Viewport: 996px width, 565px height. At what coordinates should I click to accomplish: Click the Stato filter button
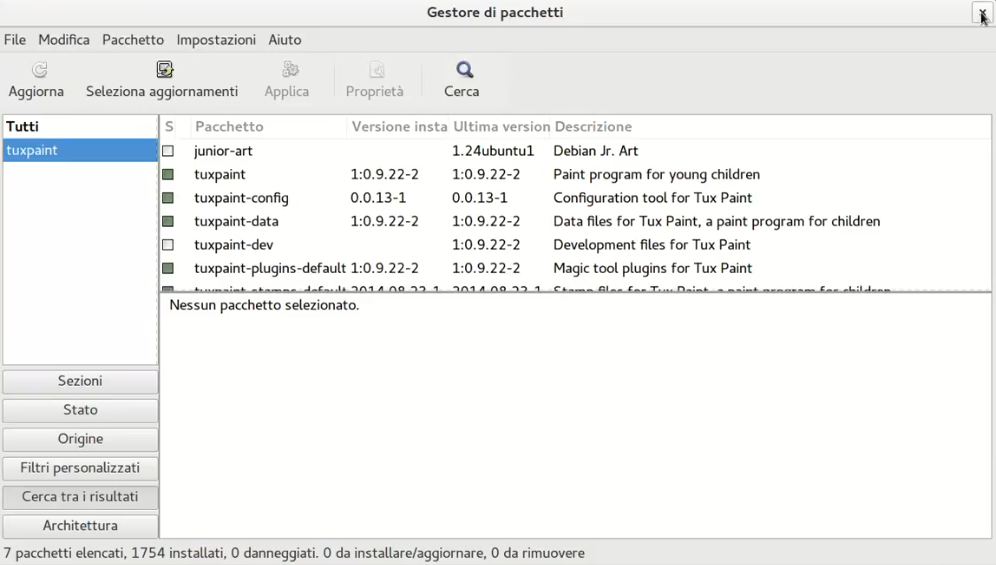(80, 410)
